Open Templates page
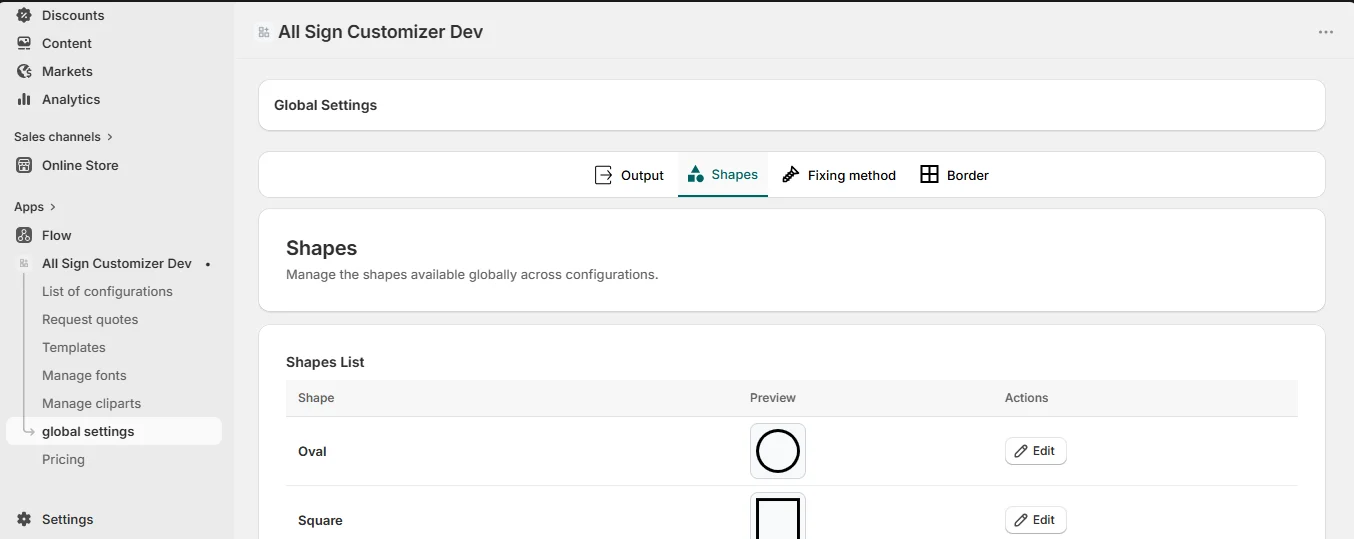This screenshot has width=1354, height=539. pos(74,347)
